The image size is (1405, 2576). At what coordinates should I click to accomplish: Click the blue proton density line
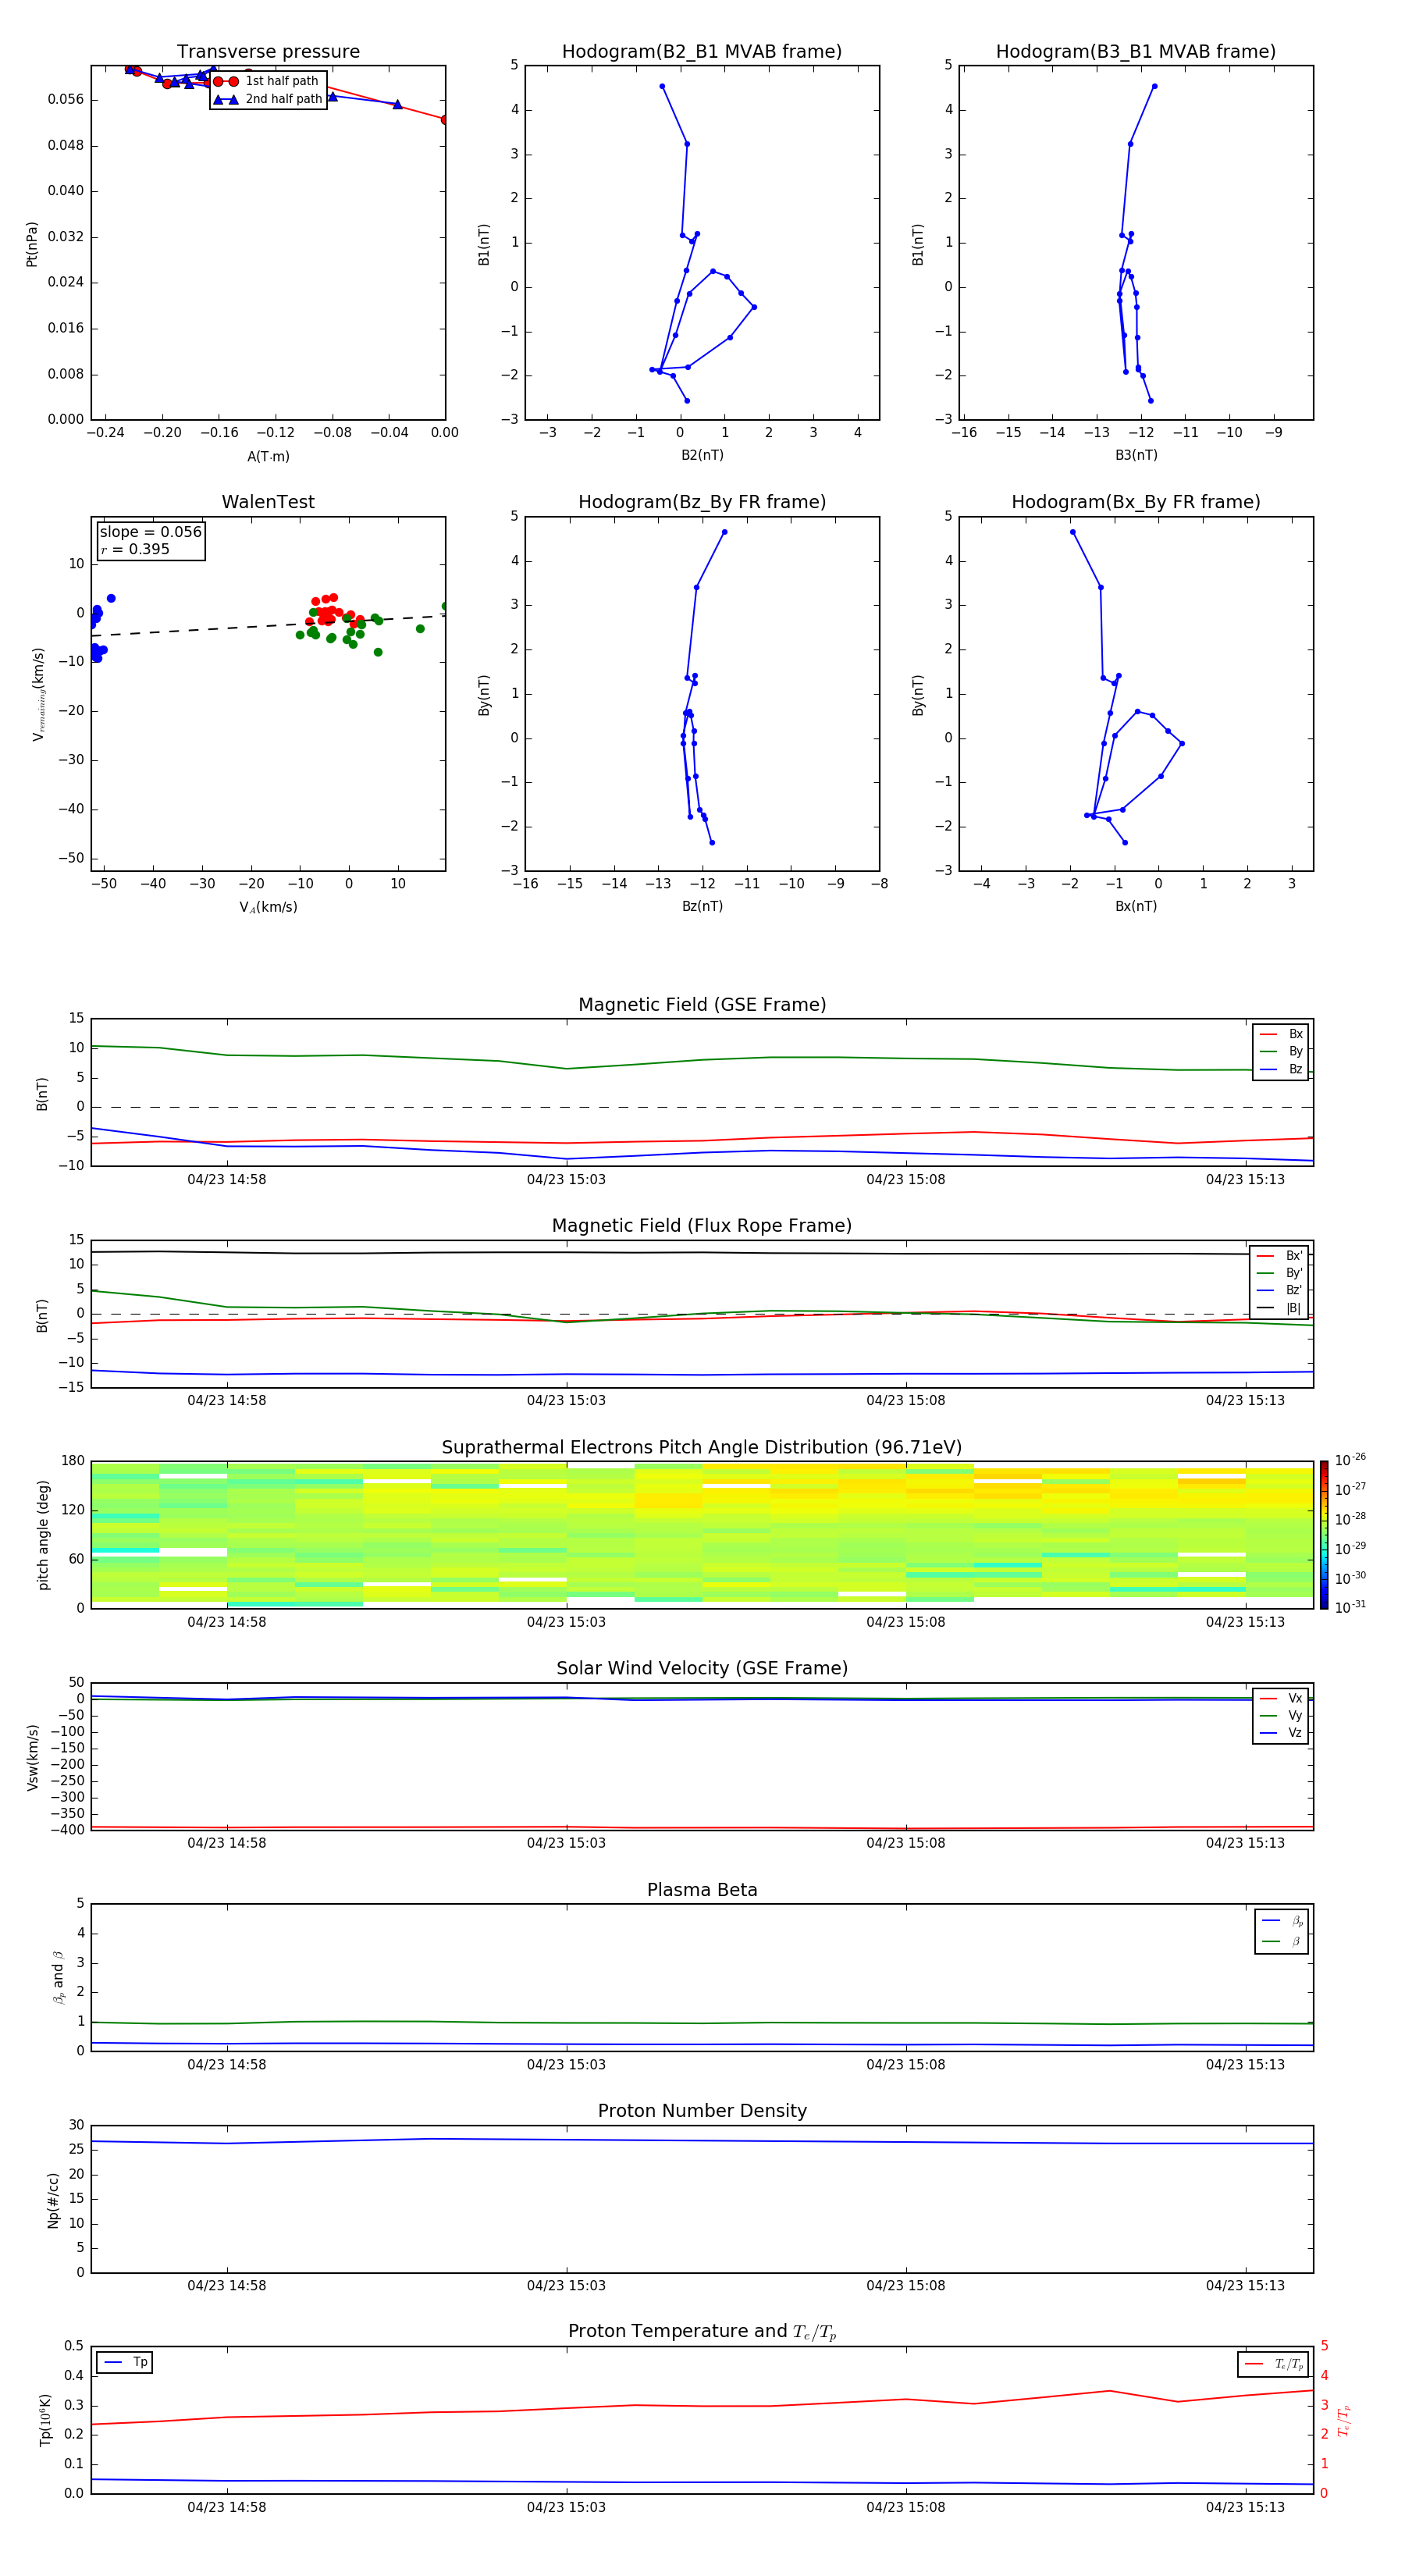pos(702,2141)
